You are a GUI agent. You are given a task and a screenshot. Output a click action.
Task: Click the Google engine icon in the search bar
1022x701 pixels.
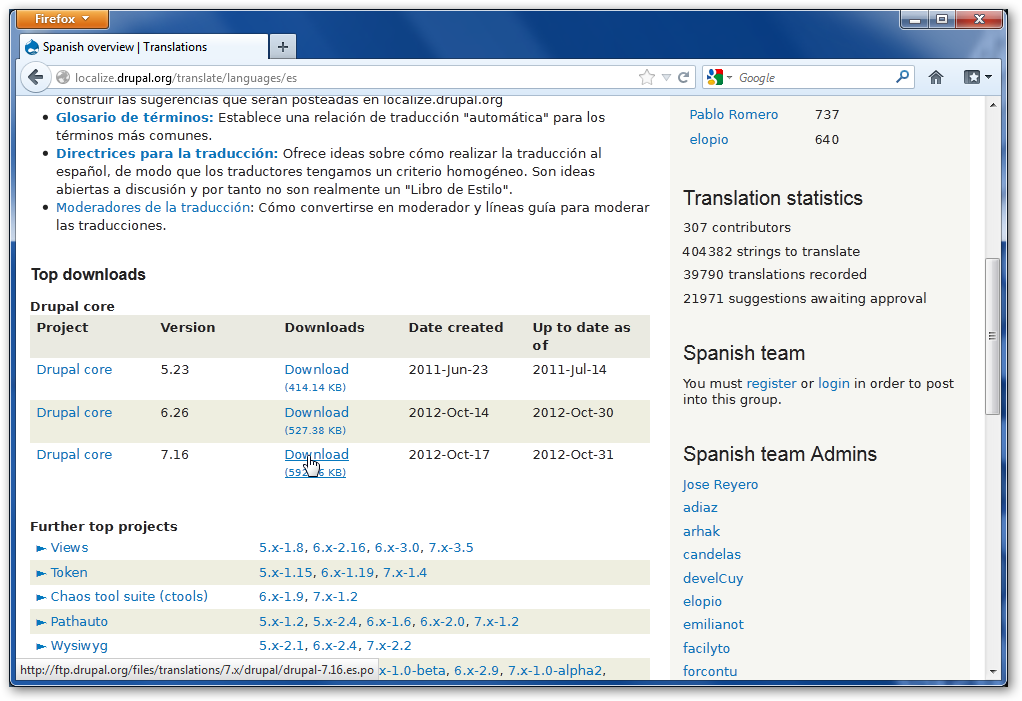point(716,77)
